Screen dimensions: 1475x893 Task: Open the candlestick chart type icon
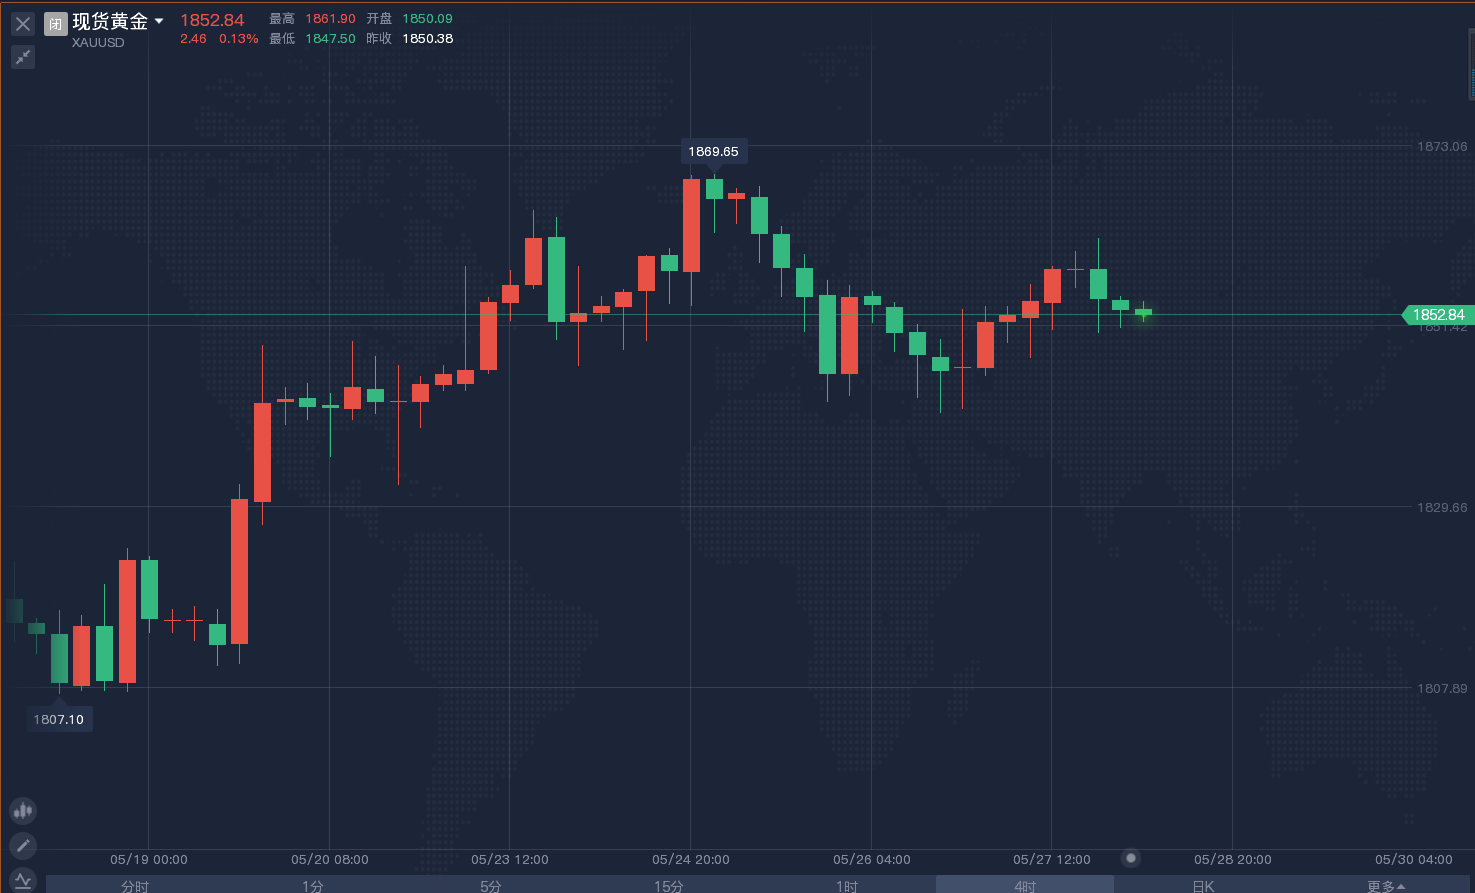23,810
